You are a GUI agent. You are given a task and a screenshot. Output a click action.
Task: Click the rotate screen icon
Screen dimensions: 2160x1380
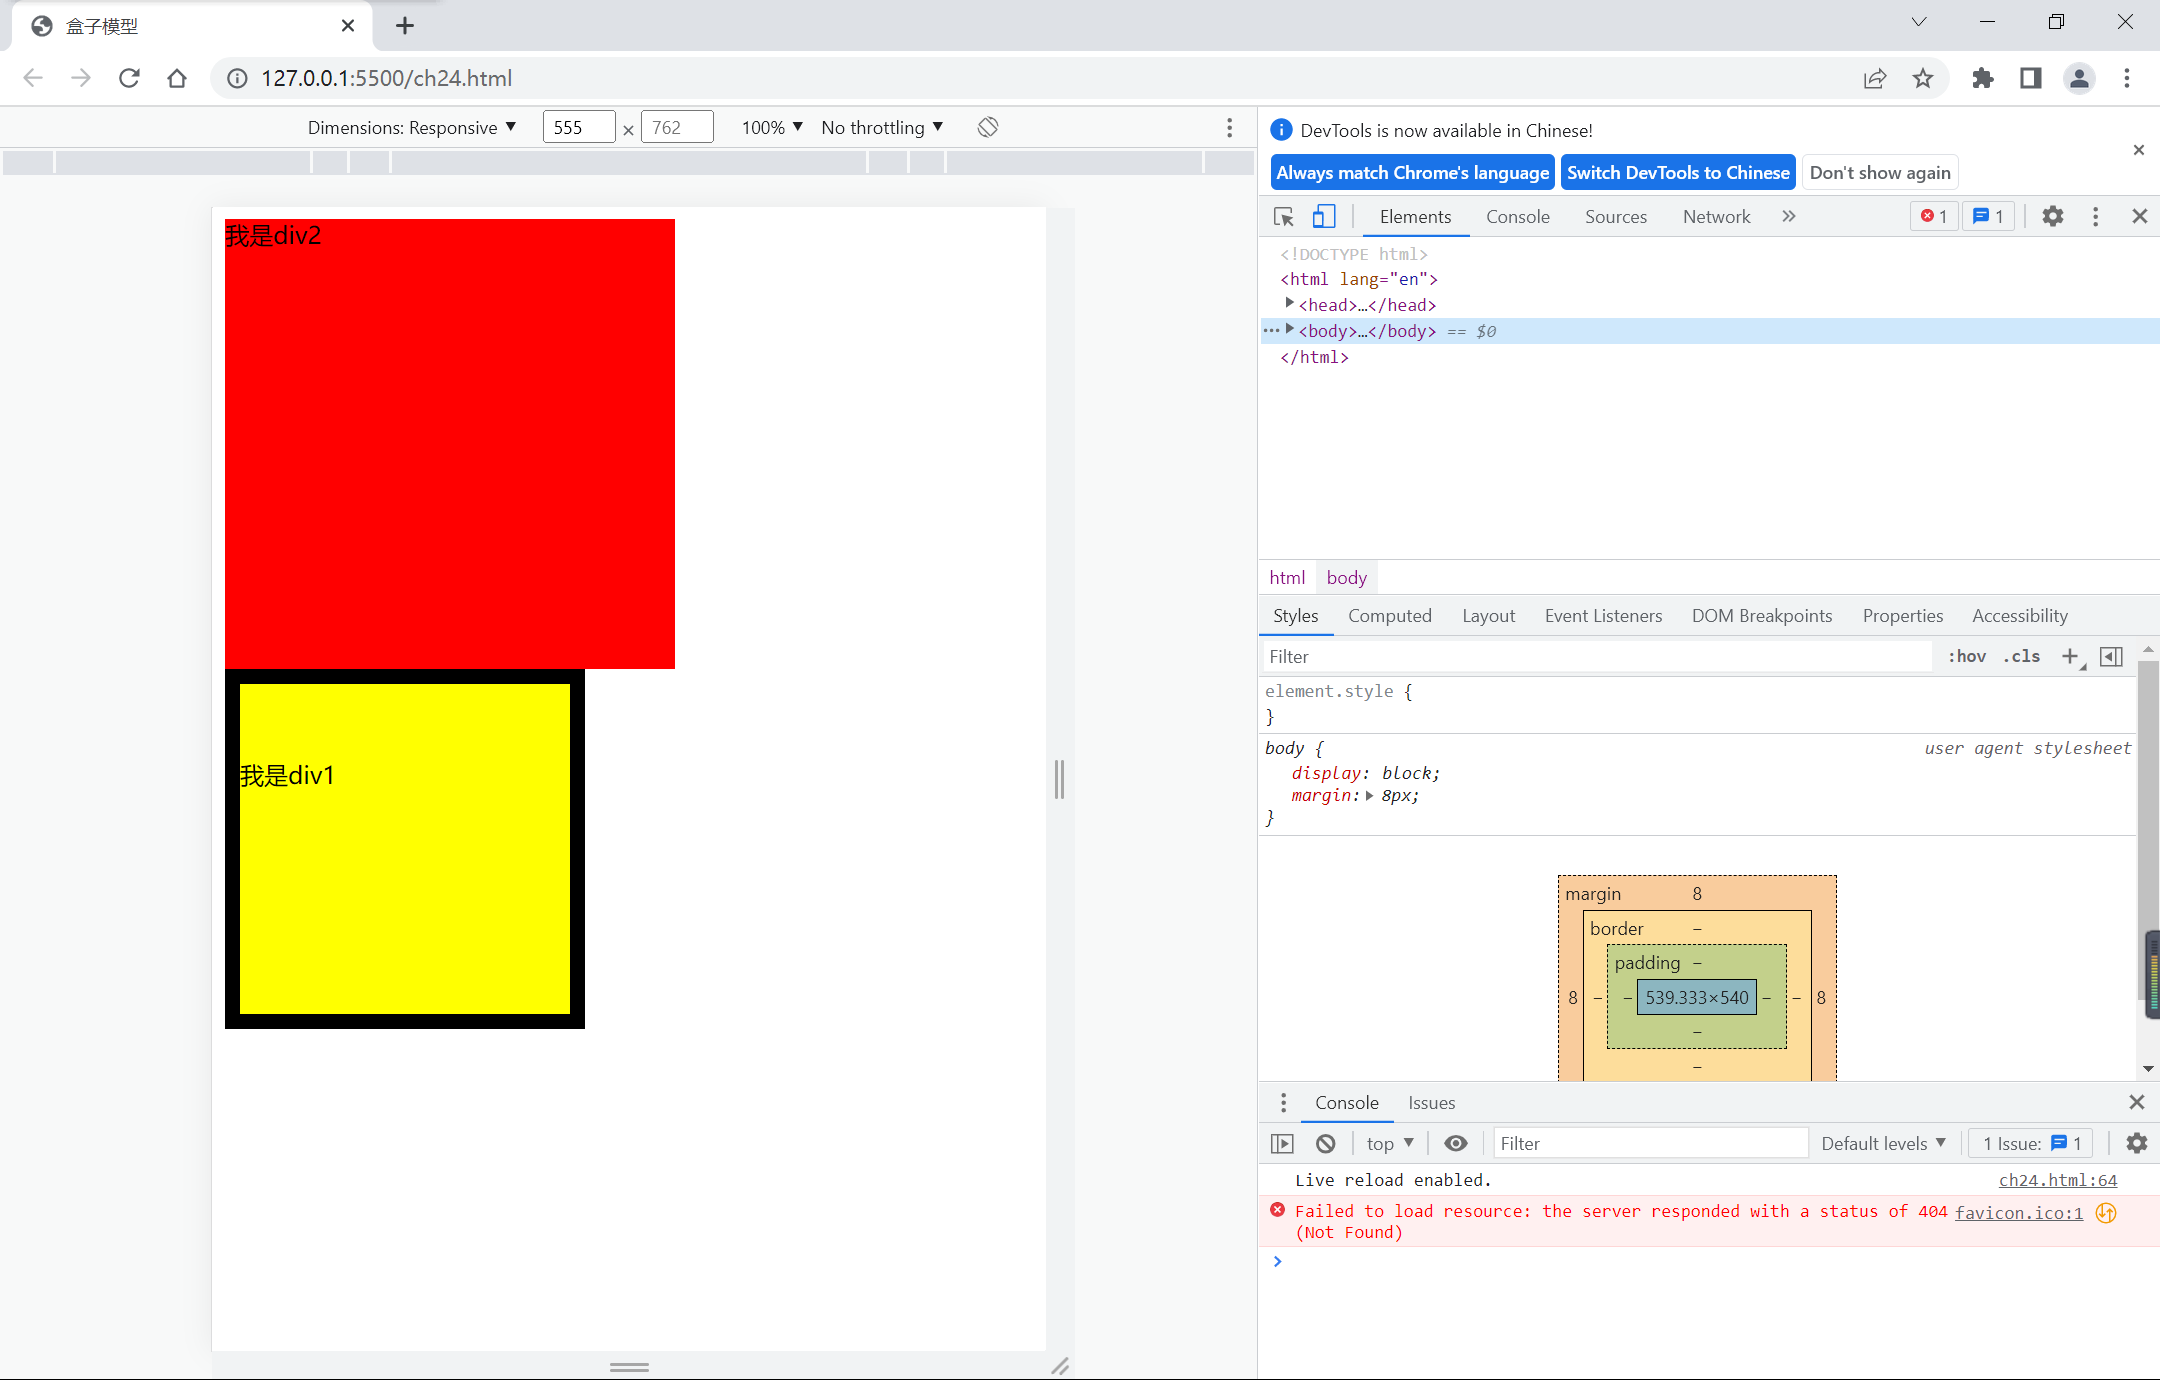click(988, 127)
